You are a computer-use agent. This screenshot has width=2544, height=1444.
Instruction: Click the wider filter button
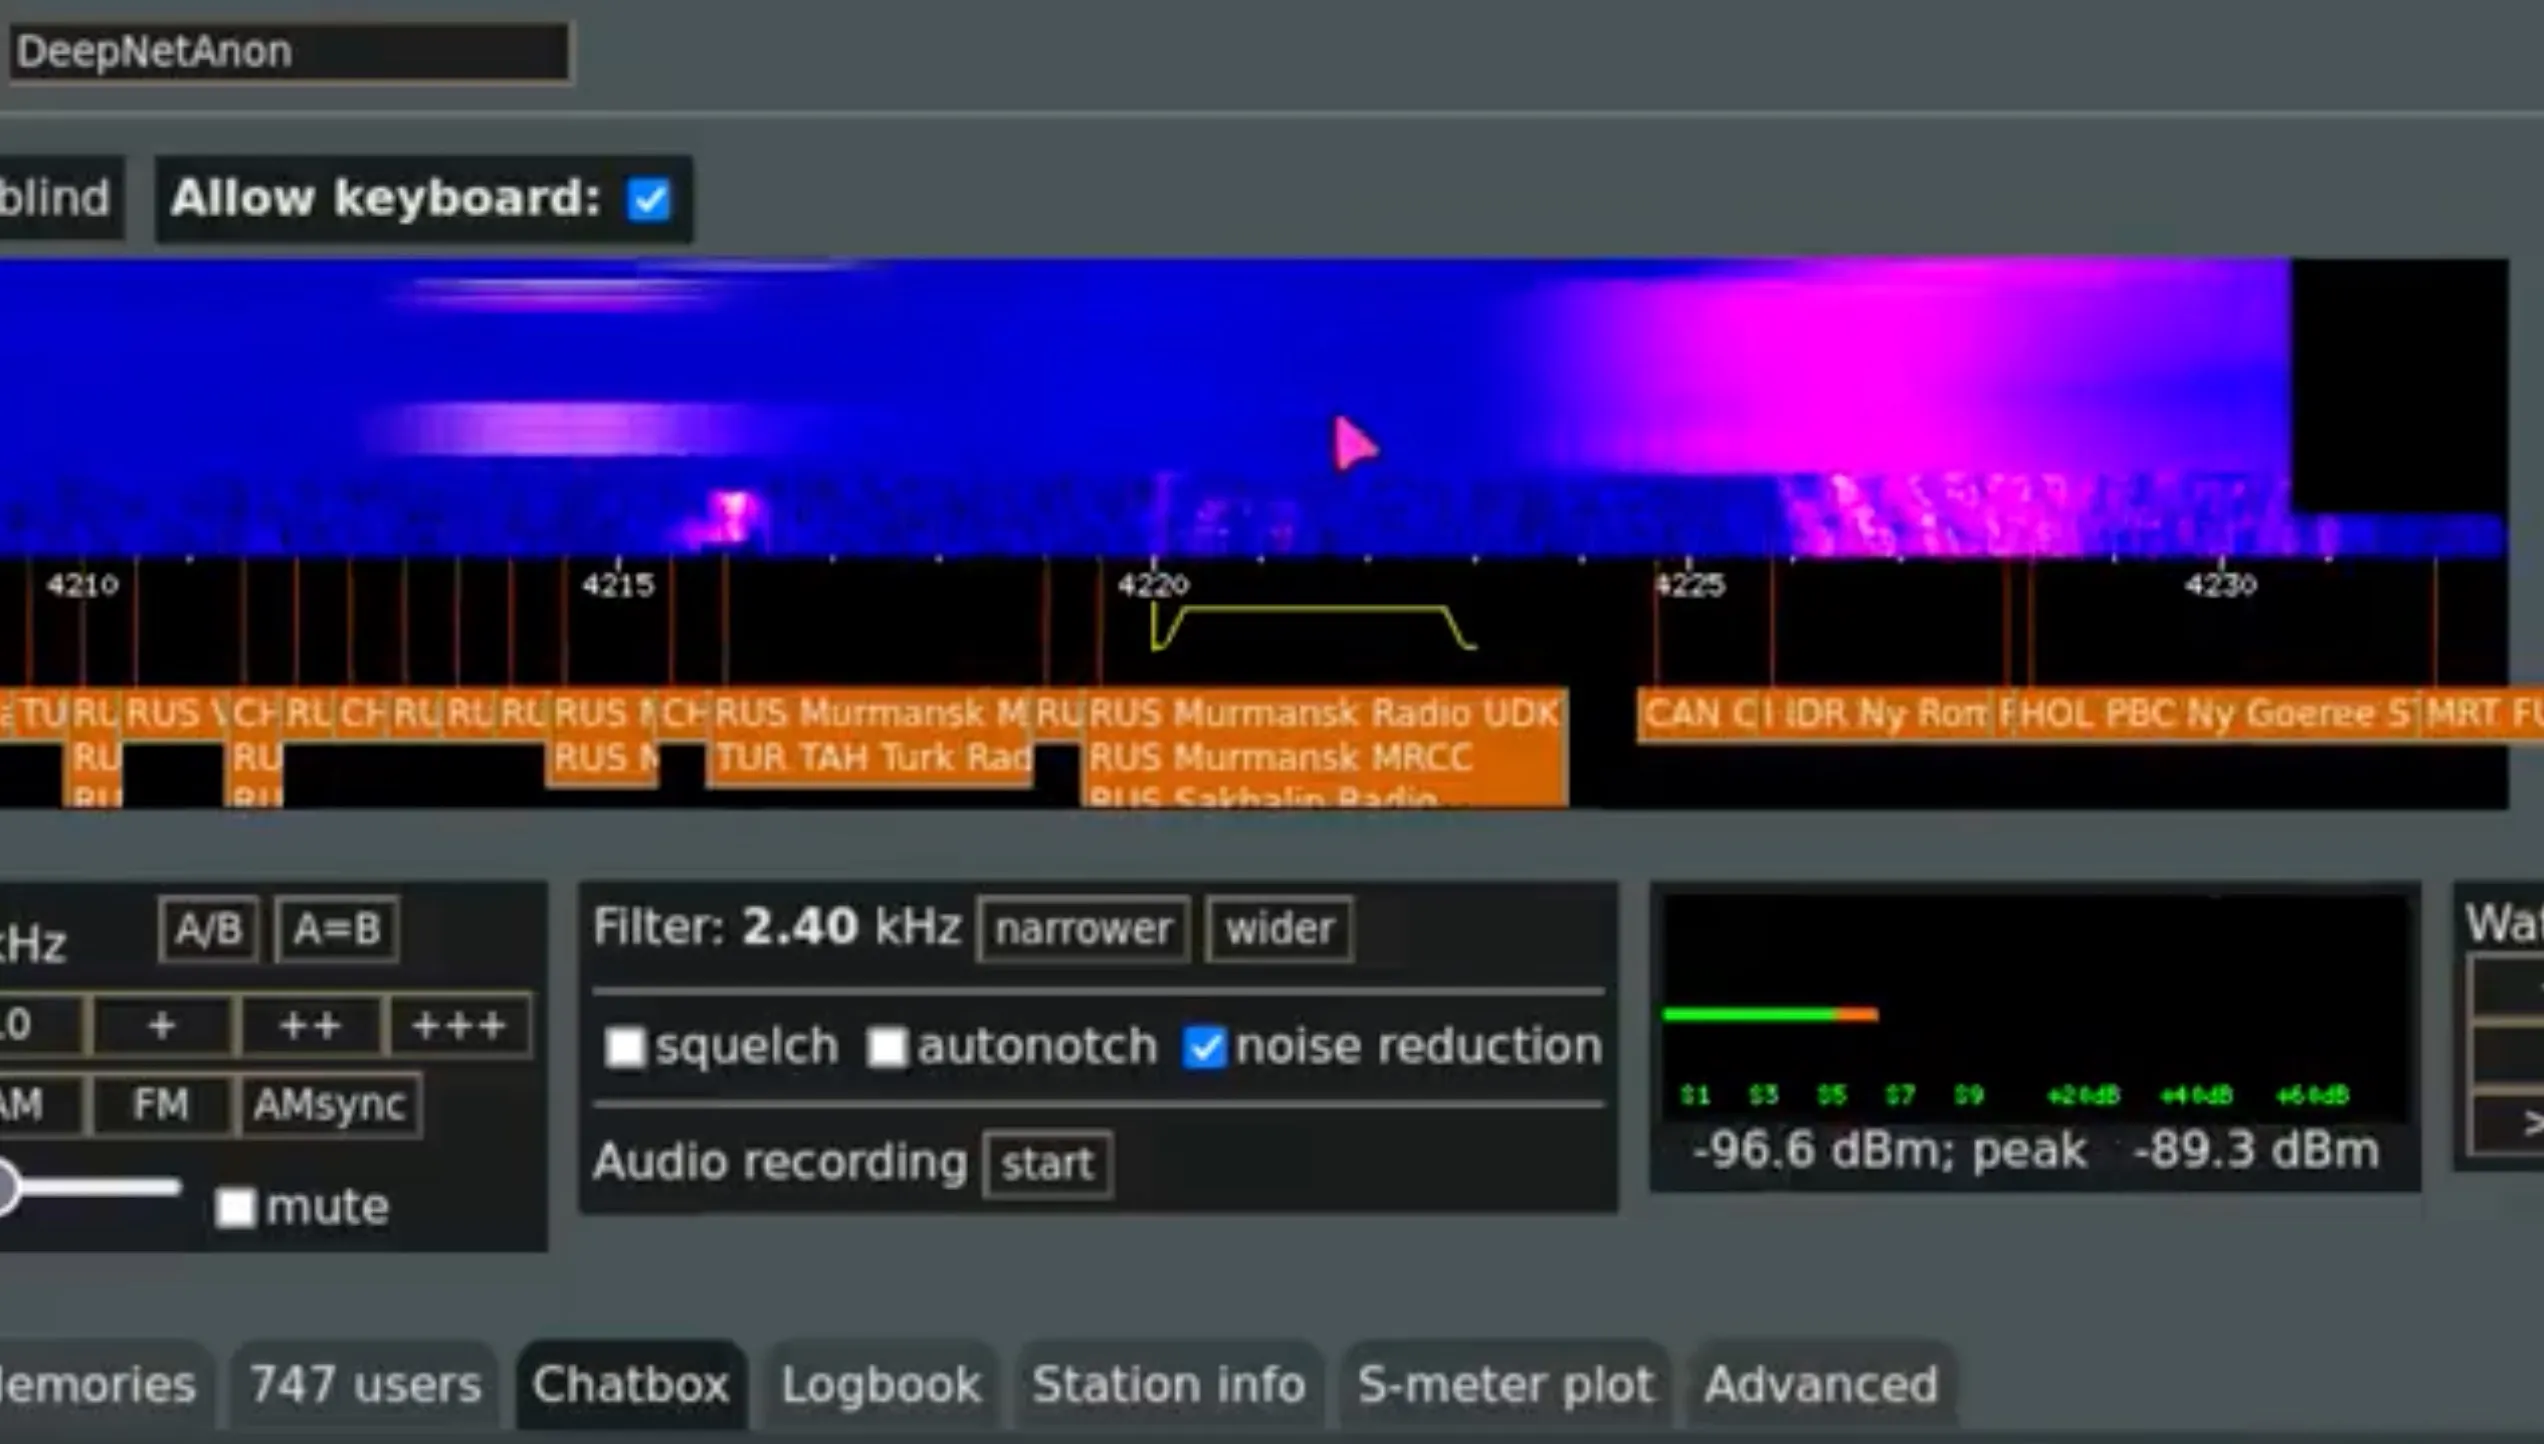[x=1279, y=929]
